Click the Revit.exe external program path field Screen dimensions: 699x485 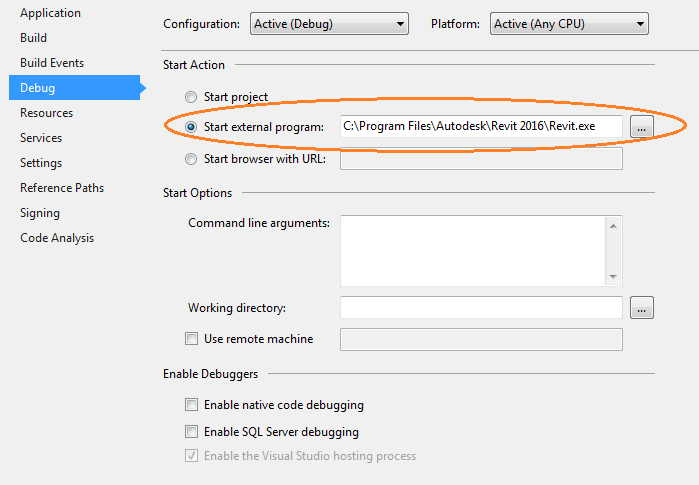point(480,127)
